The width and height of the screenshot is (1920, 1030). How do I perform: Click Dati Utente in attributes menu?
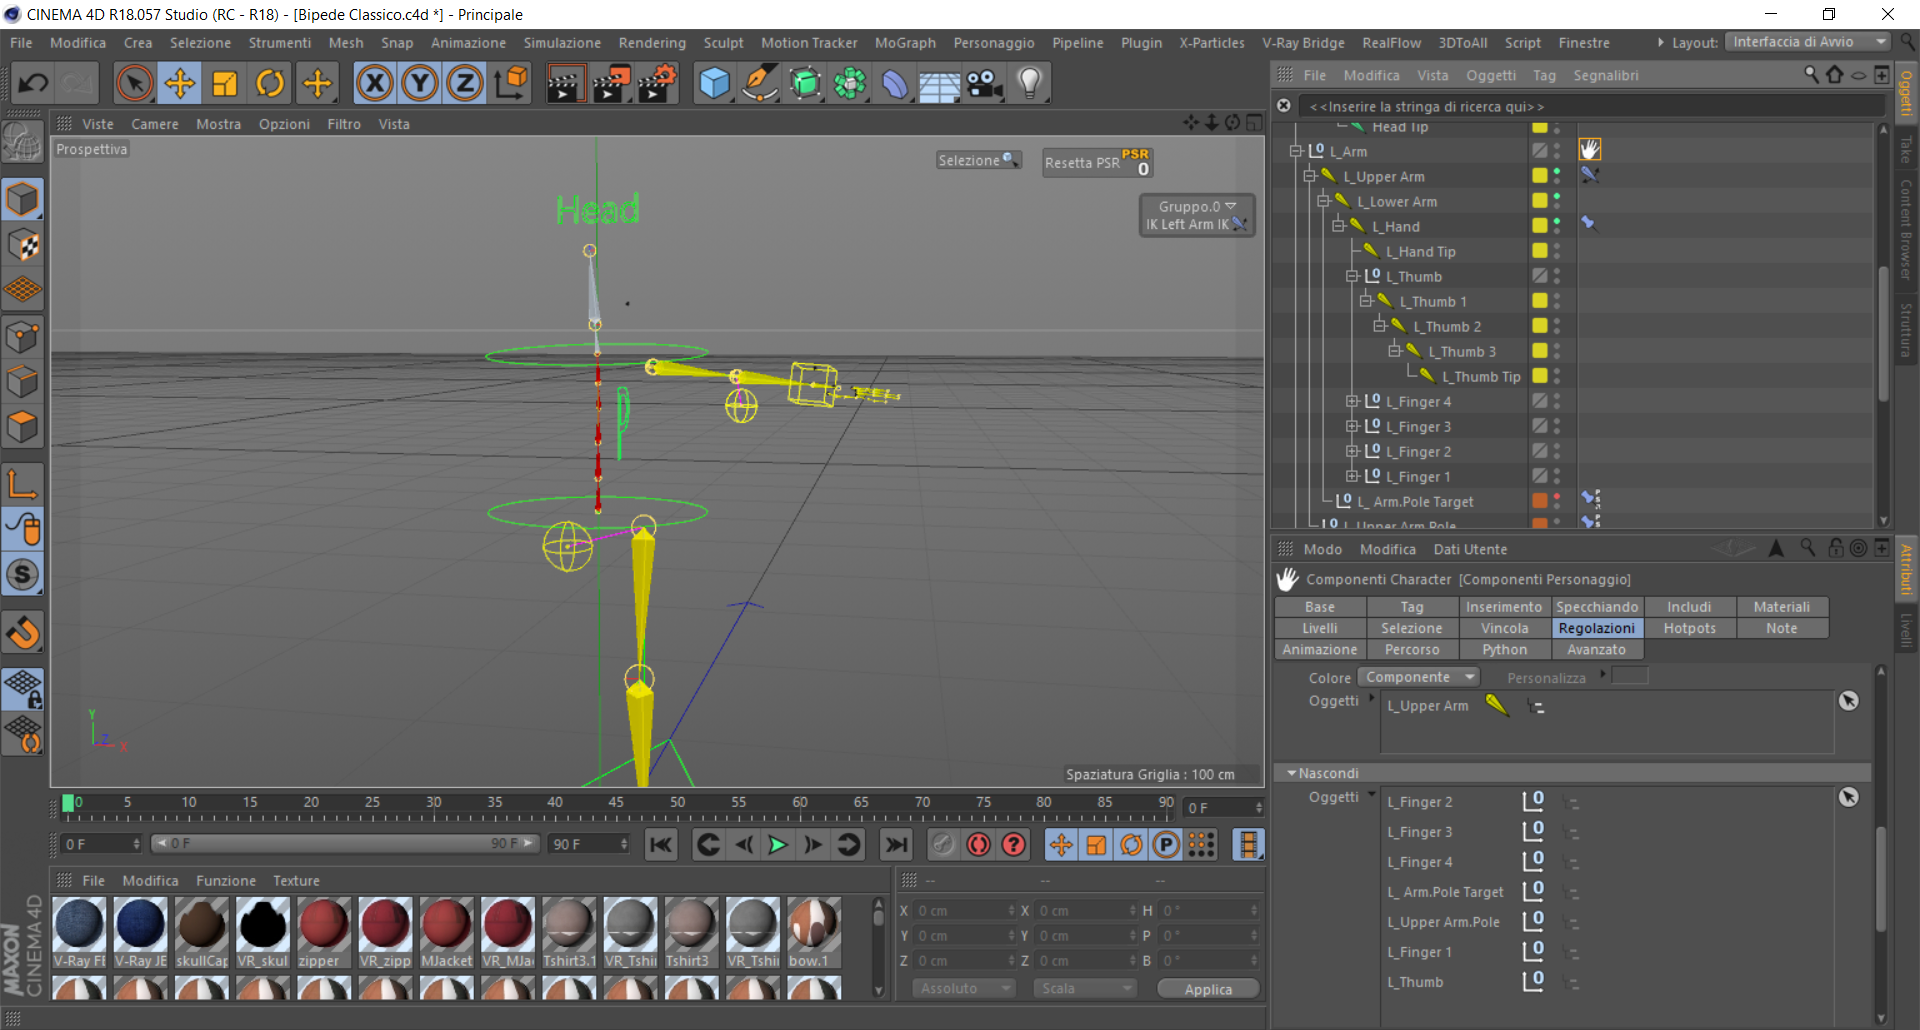coord(1470,549)
